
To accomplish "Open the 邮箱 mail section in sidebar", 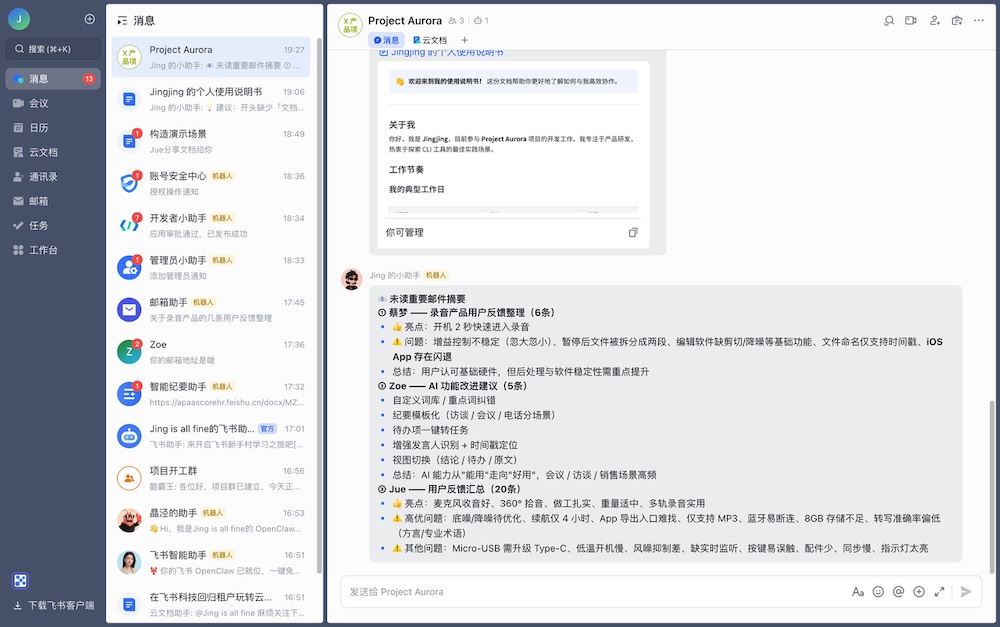I will (40, 201).
